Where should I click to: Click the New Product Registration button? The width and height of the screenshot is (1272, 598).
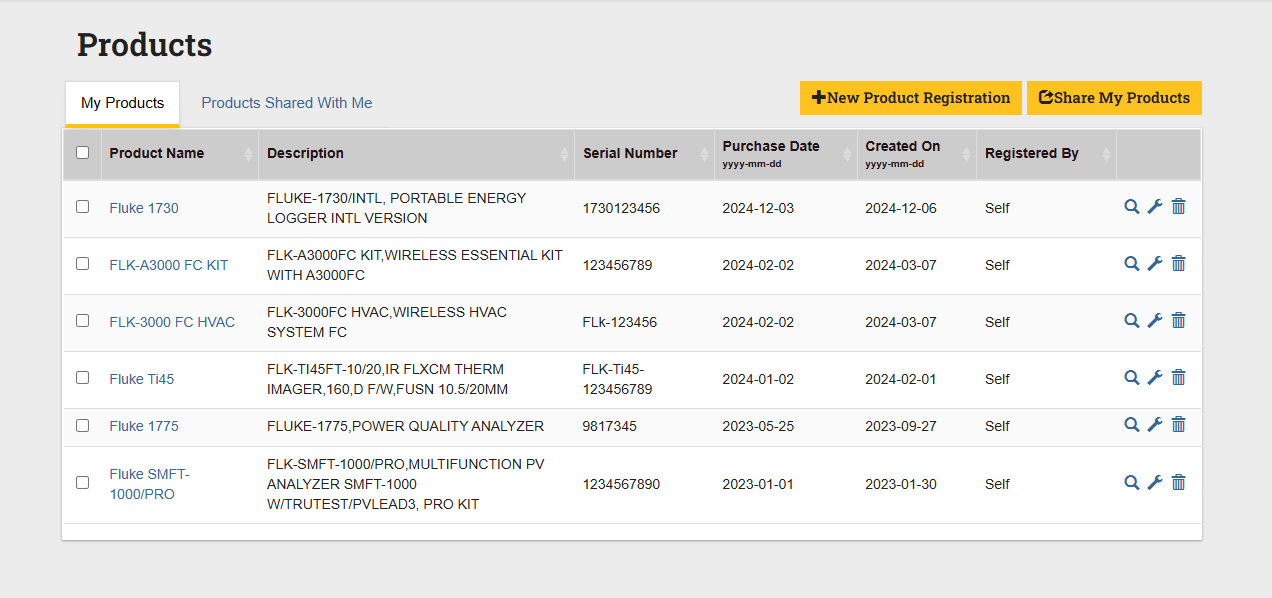click(910, 98)
